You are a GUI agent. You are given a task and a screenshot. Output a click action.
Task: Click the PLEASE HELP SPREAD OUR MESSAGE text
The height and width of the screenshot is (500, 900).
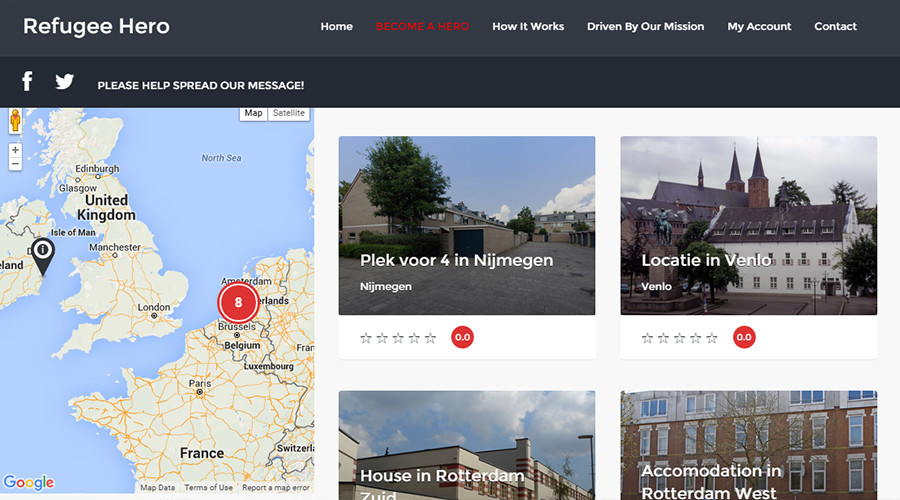[200, 86]
